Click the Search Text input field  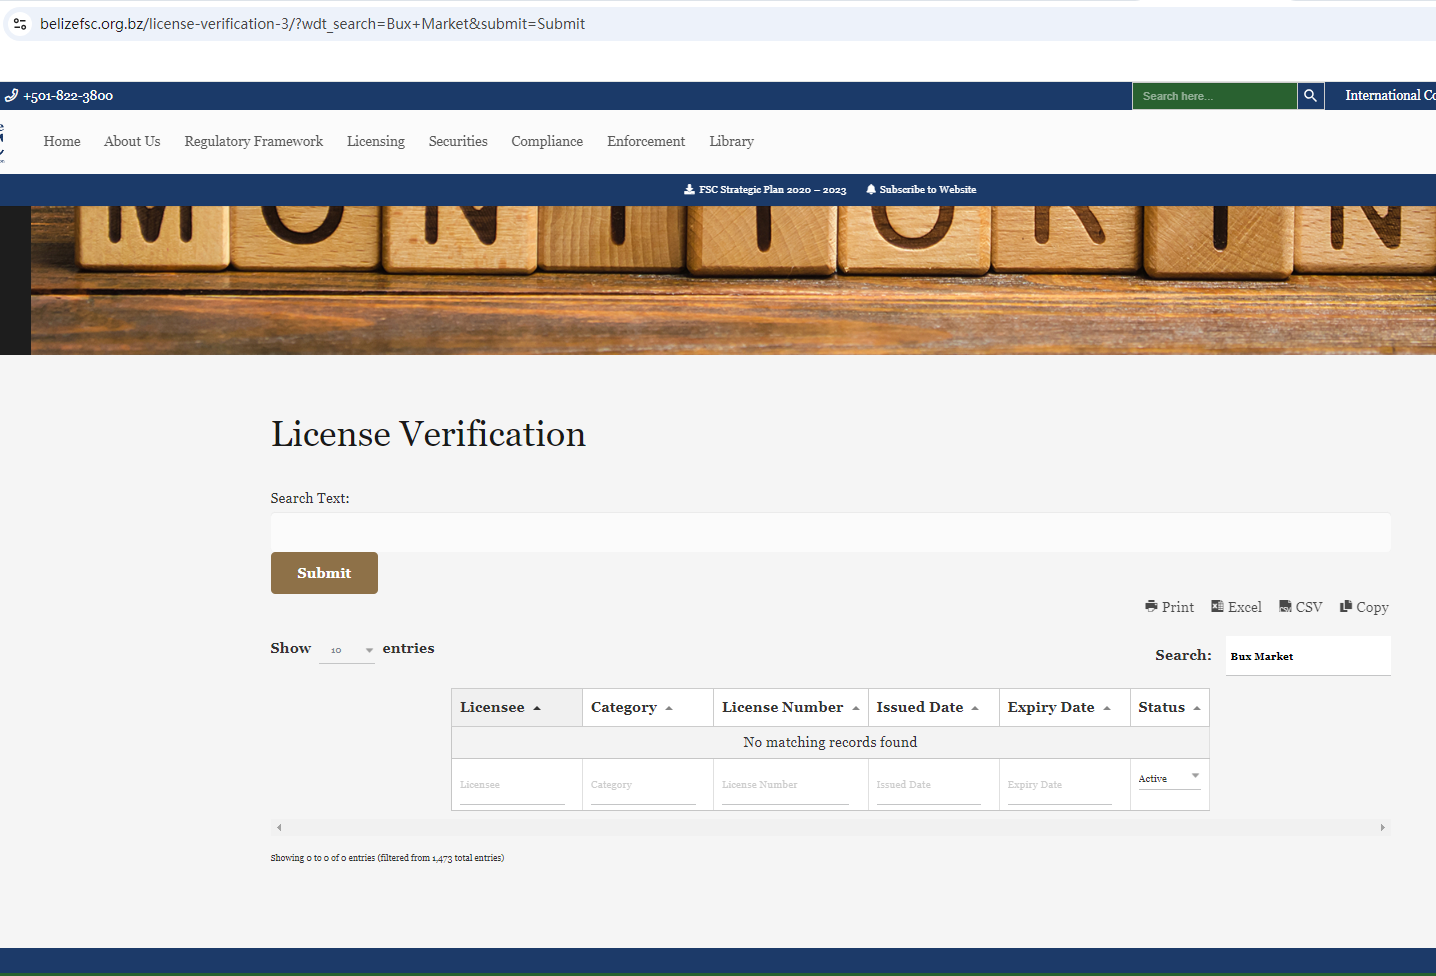[830, 533]
